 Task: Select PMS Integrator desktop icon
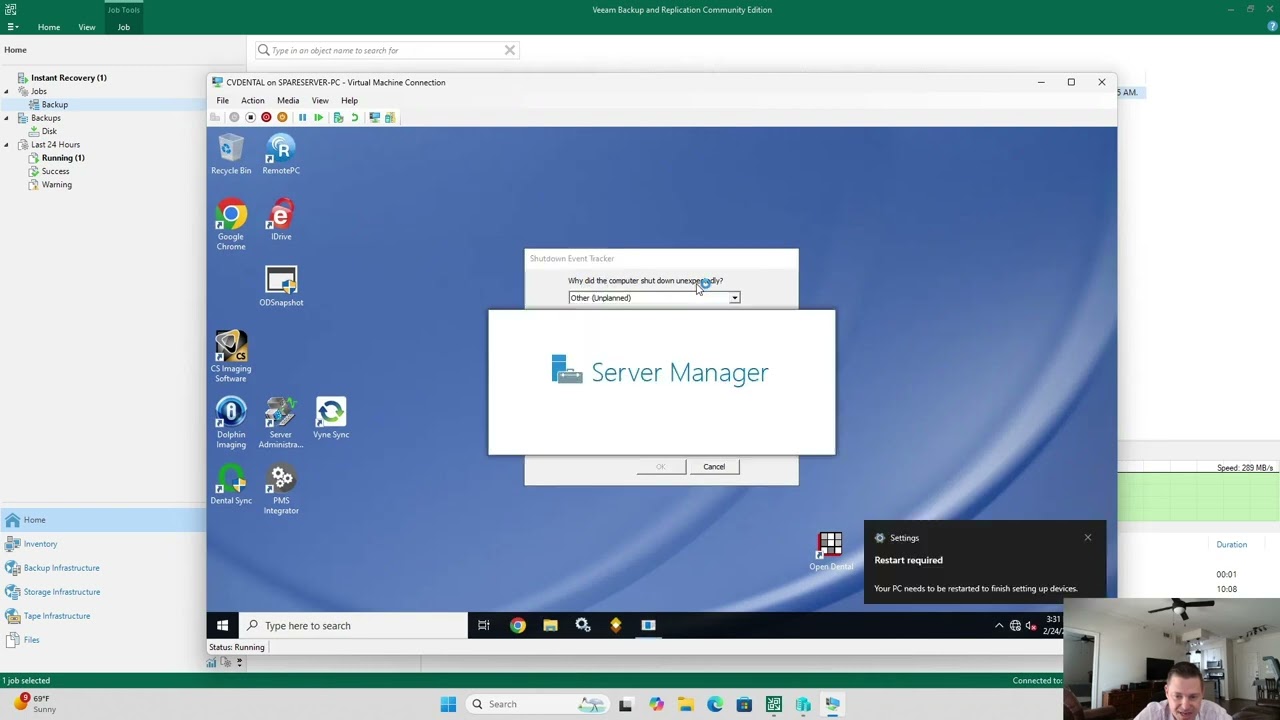pyautogui.click(x=281, y=490)
